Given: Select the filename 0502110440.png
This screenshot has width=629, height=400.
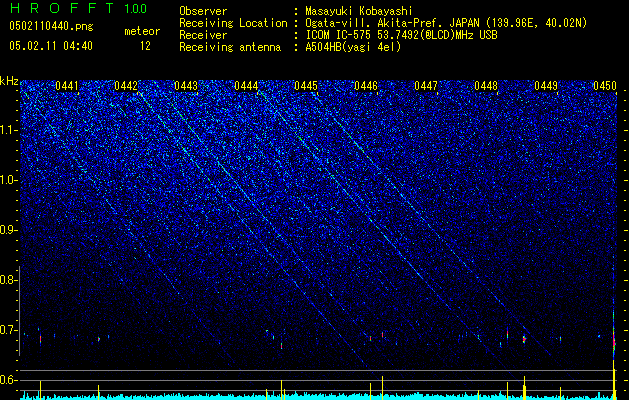Looking at the screenshot, I should click(x=51, y=27).
